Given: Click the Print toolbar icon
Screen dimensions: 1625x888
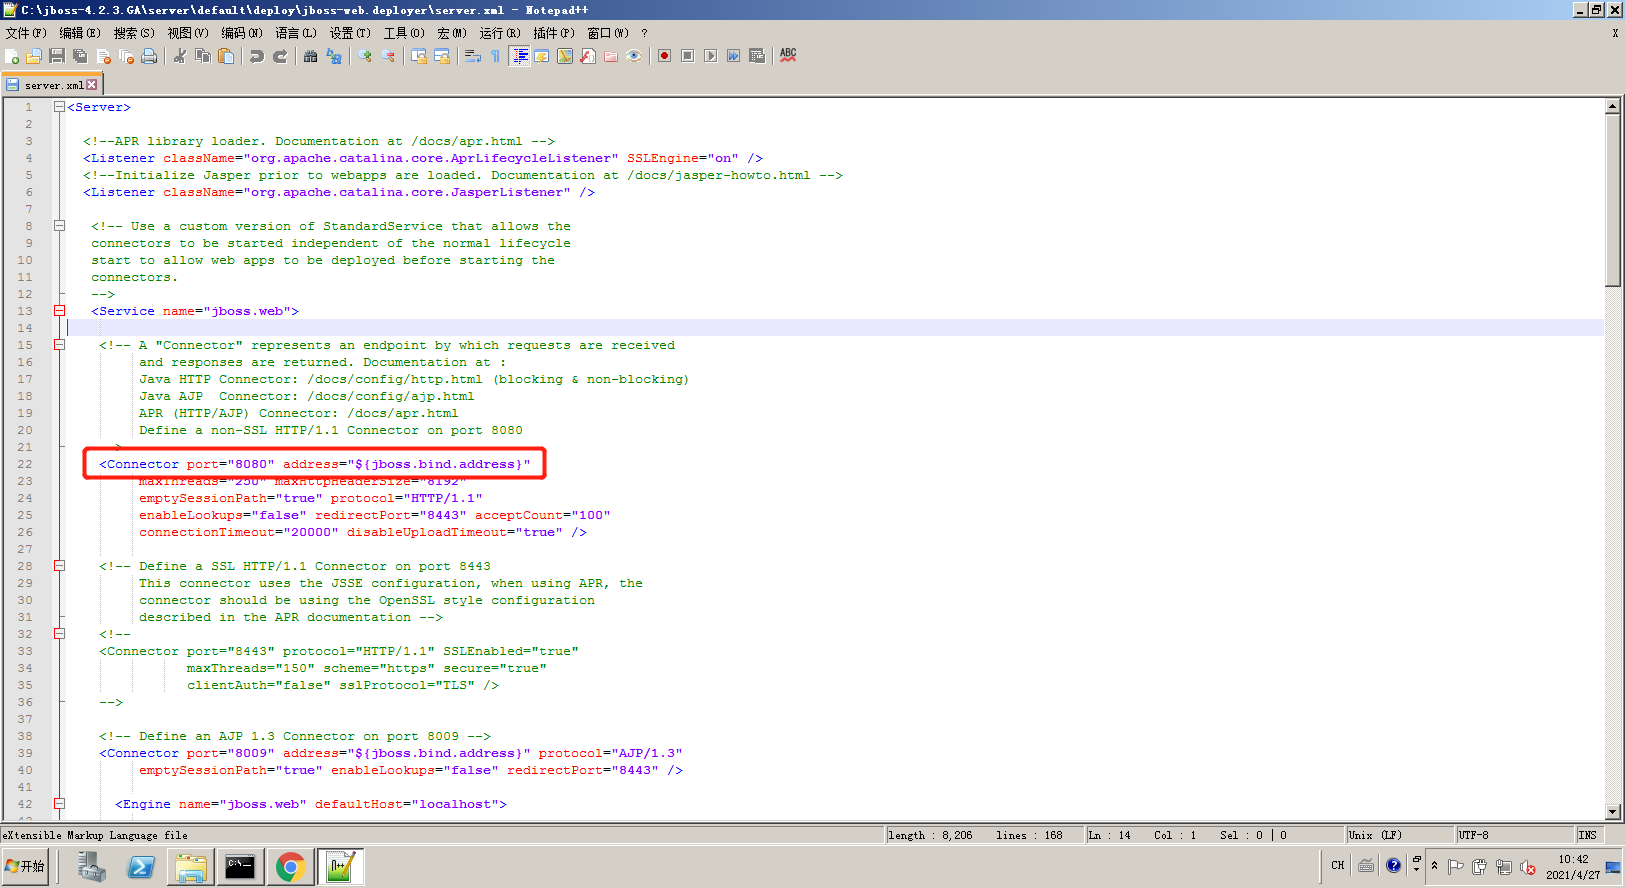Looking at the screenshot, I should click(149, 56).
